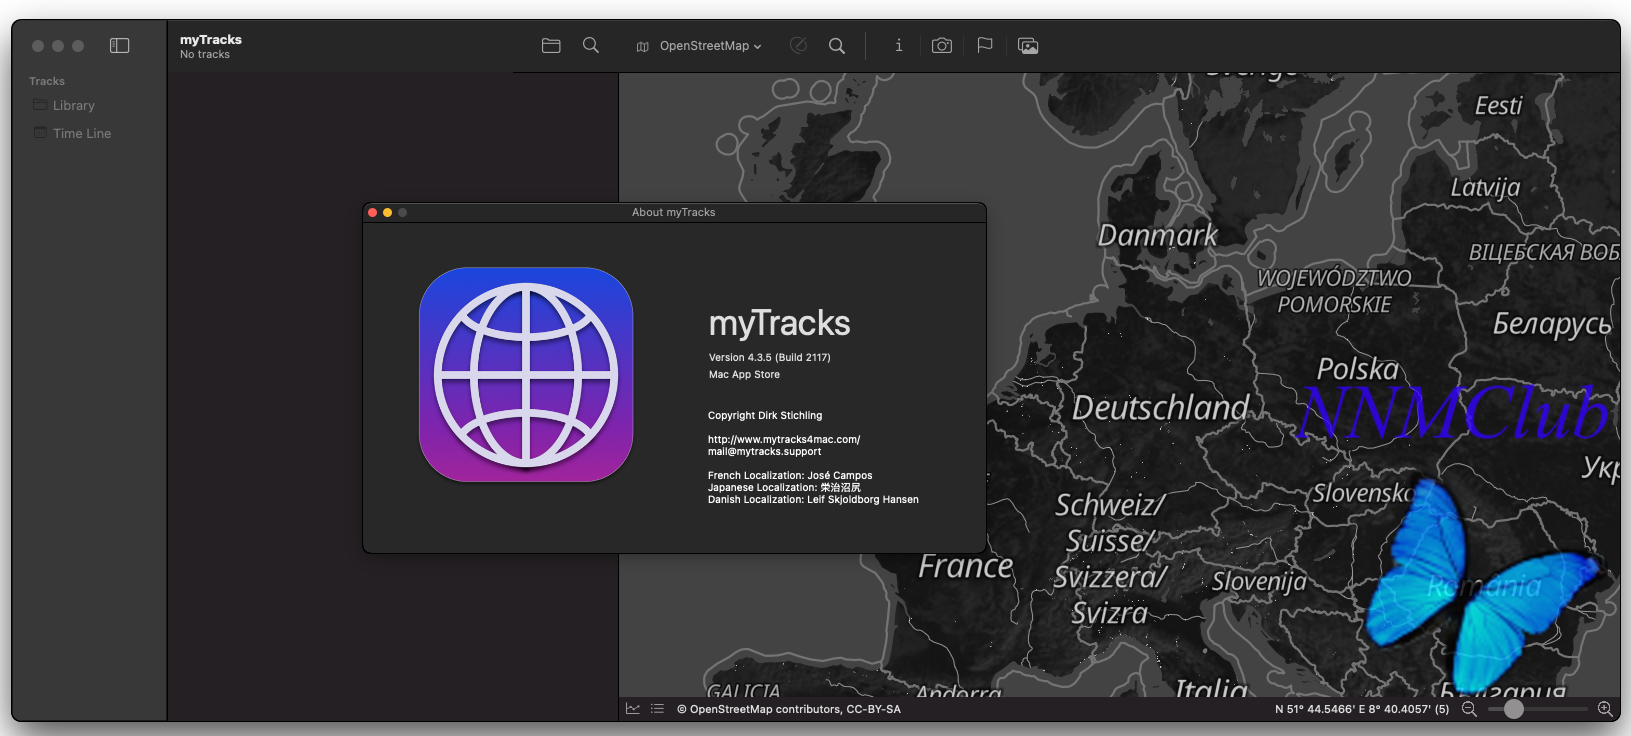Click Polska label on the map

(x=1358, y=369)
